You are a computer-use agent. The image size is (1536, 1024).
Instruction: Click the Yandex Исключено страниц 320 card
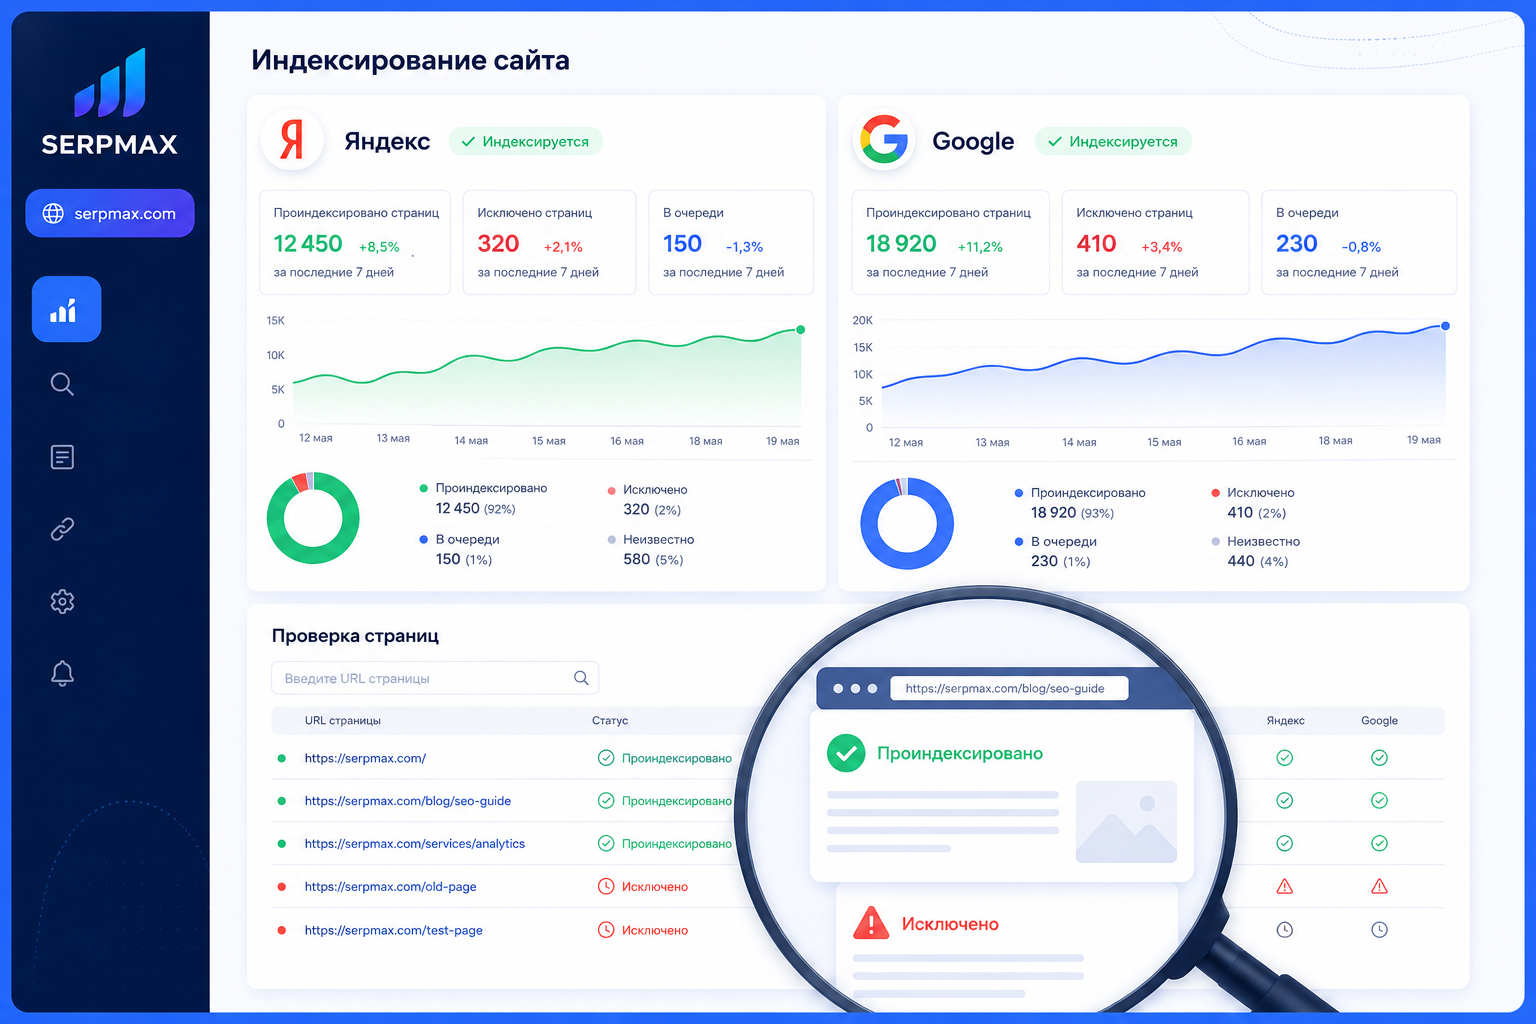point(549,242)
